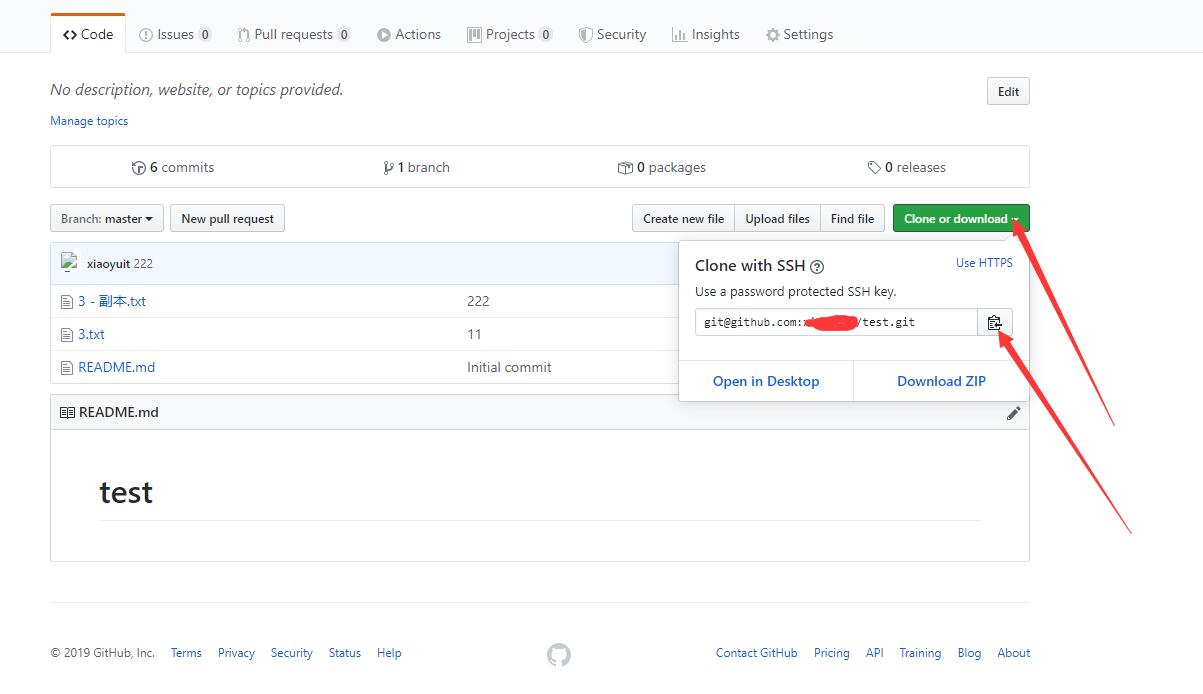Viewport: 1203px width, 694px height.
Task: Open help icon beside Clone with SSH
Action: pos(817,267)
